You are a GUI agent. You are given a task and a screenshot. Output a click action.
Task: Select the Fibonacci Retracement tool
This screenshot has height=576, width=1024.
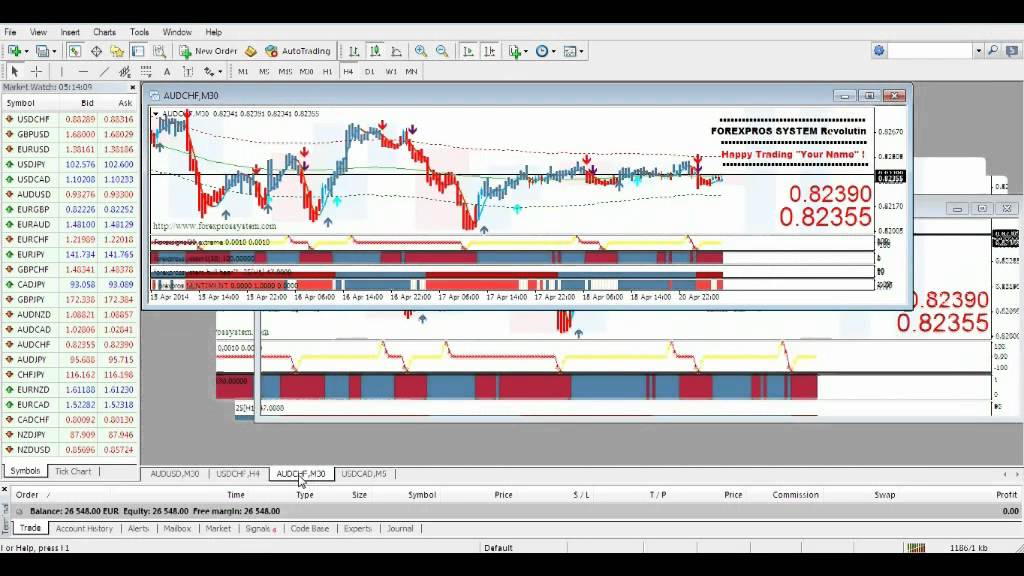coord(146,71)
